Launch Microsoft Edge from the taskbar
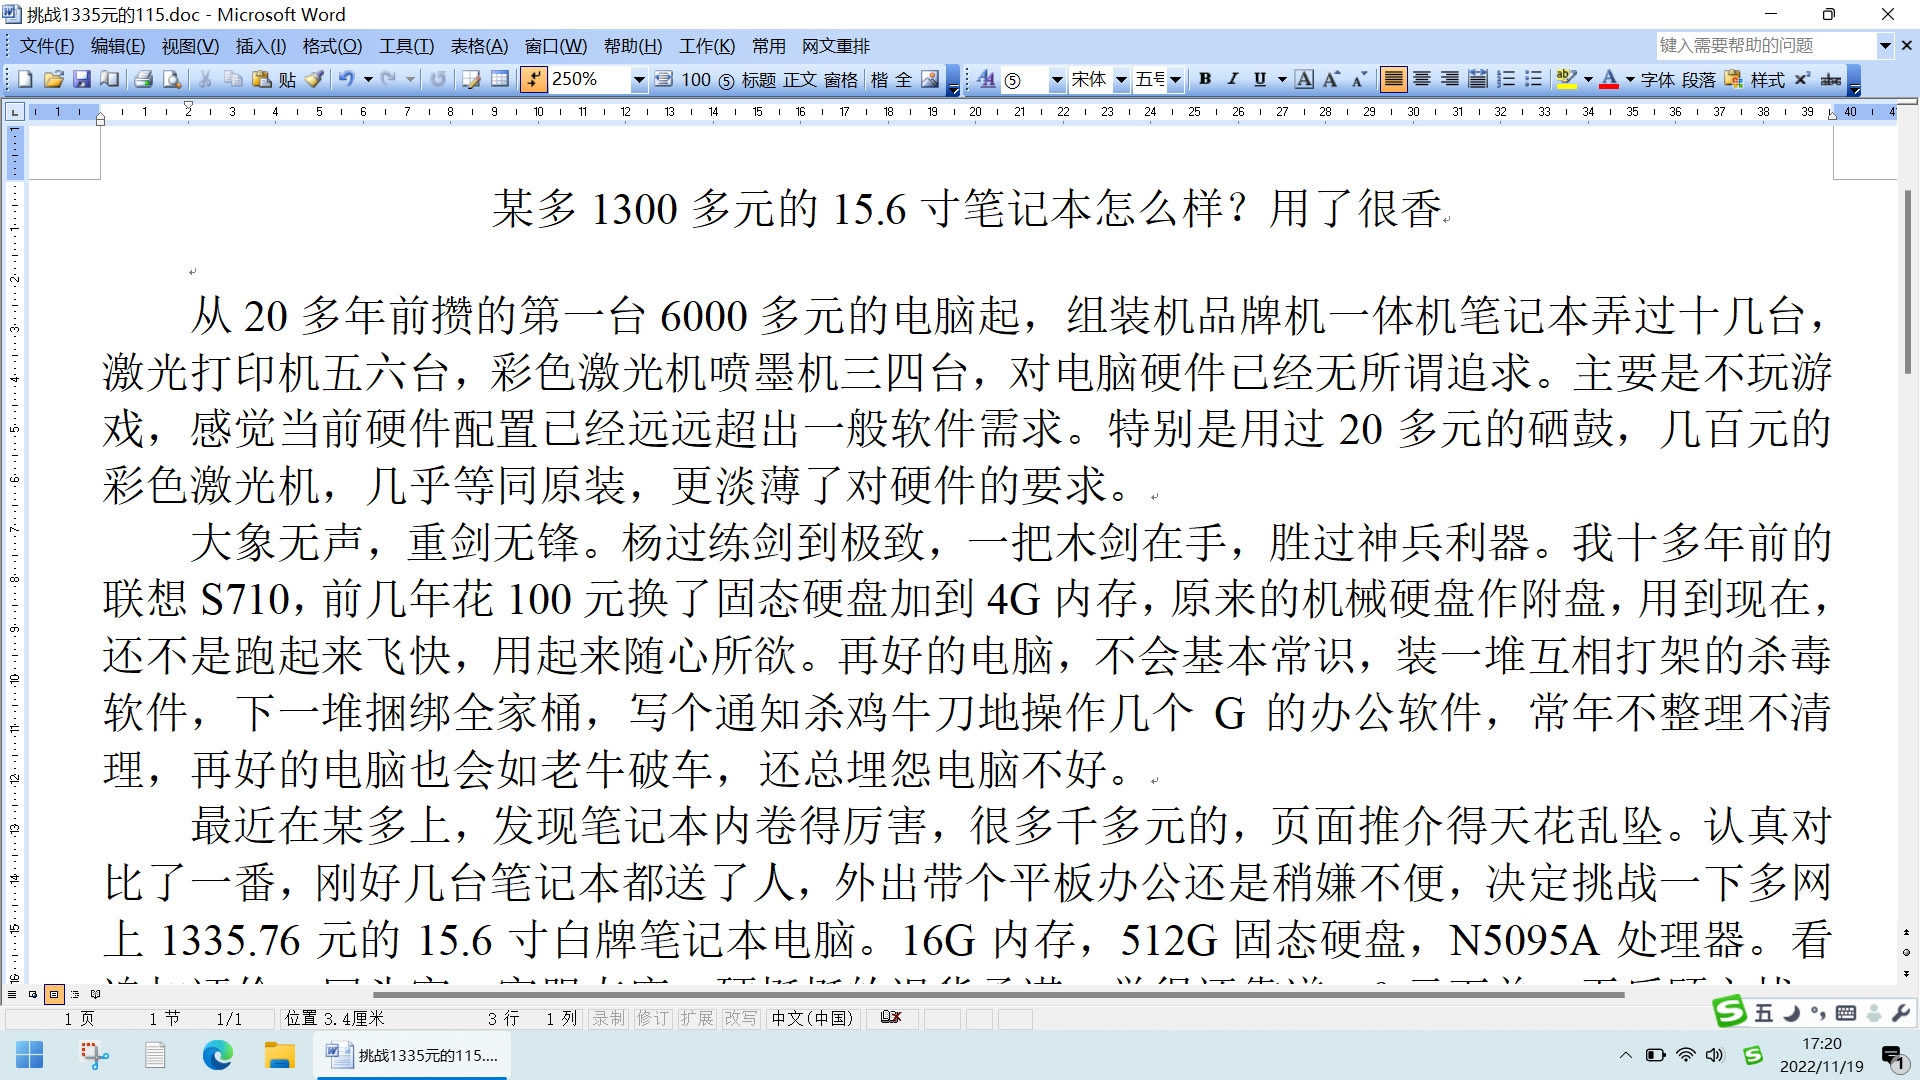This screenshot has width=1920, height=1080. 218,1055
